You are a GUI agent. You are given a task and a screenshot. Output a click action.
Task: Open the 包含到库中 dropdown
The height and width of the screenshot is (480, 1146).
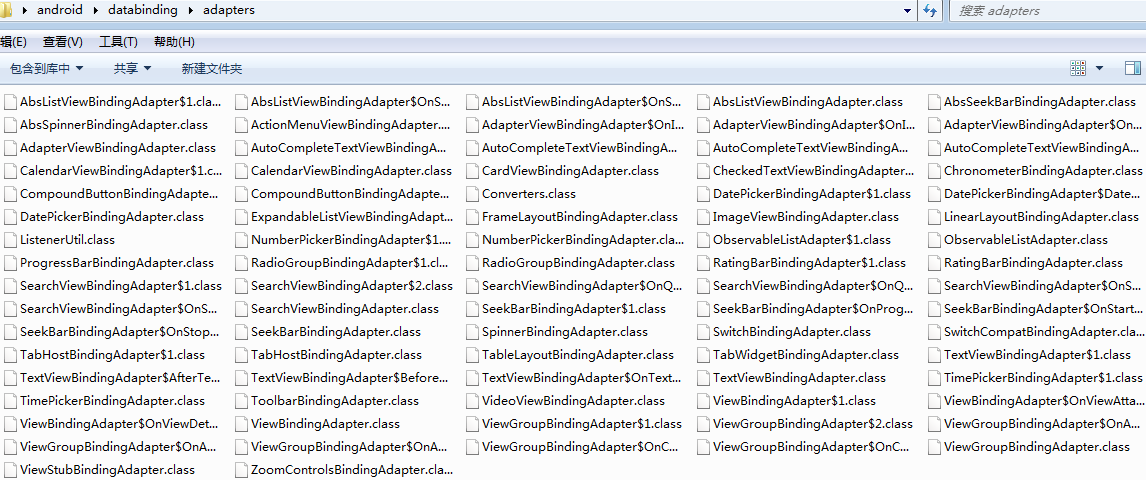tap(47, 68)
